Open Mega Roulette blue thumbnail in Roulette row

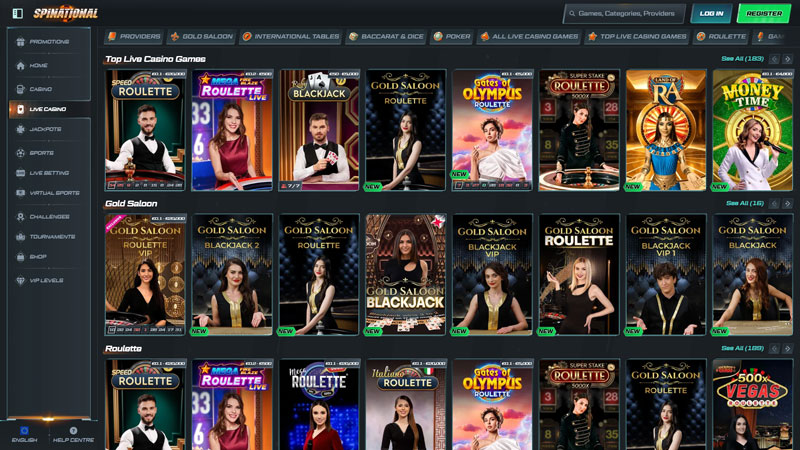[x=319, y=405]
